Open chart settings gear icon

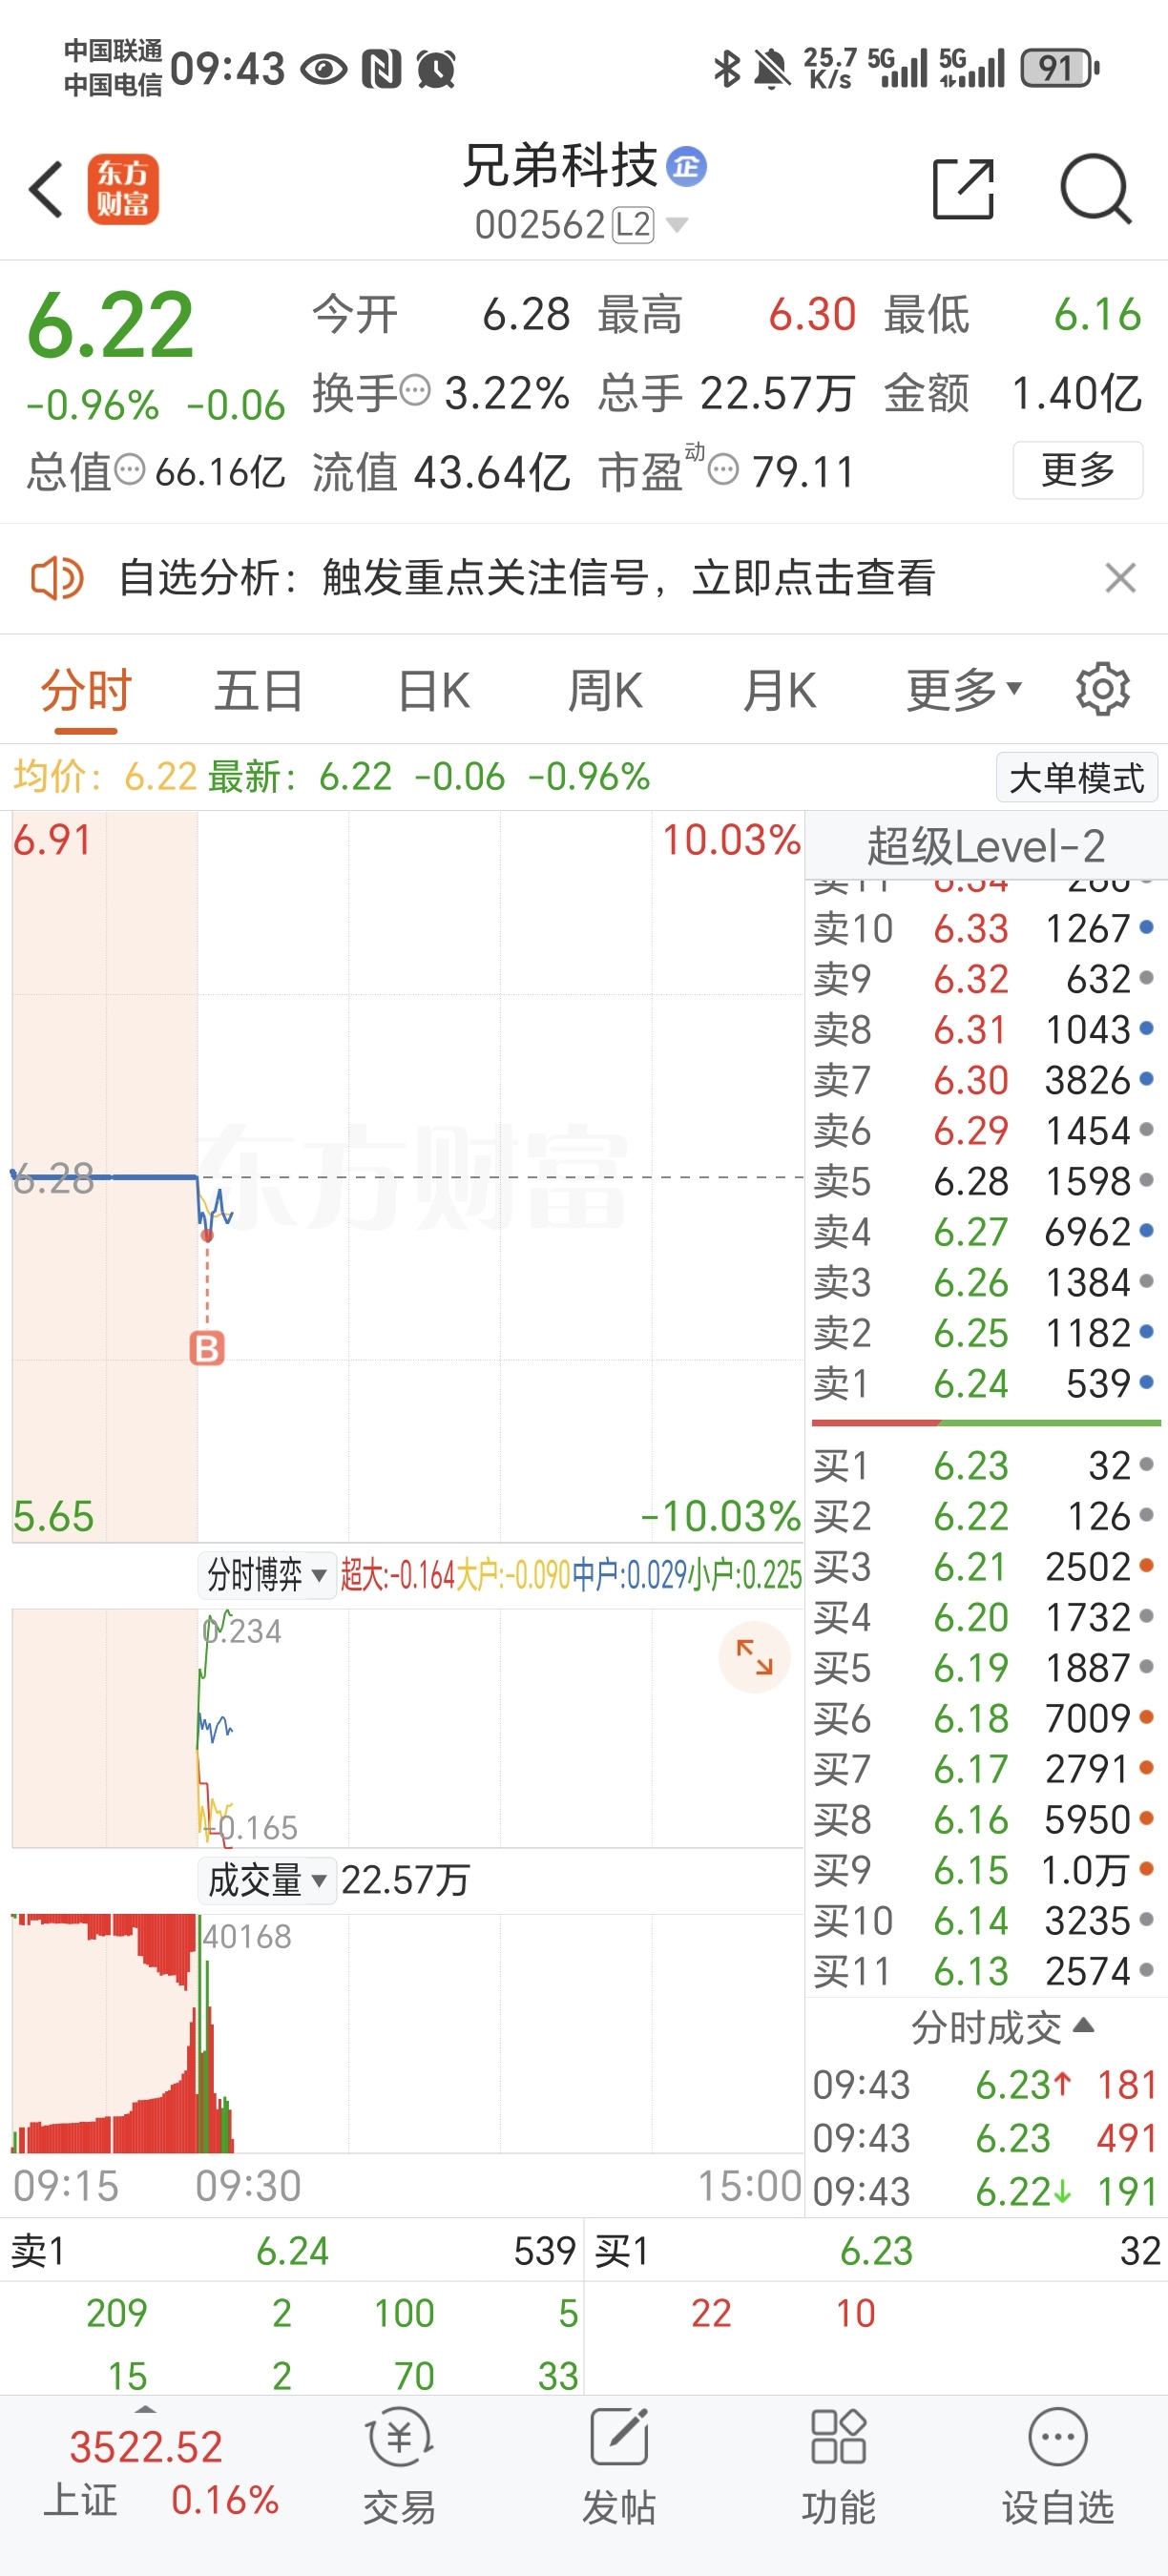click(1103, 688)
